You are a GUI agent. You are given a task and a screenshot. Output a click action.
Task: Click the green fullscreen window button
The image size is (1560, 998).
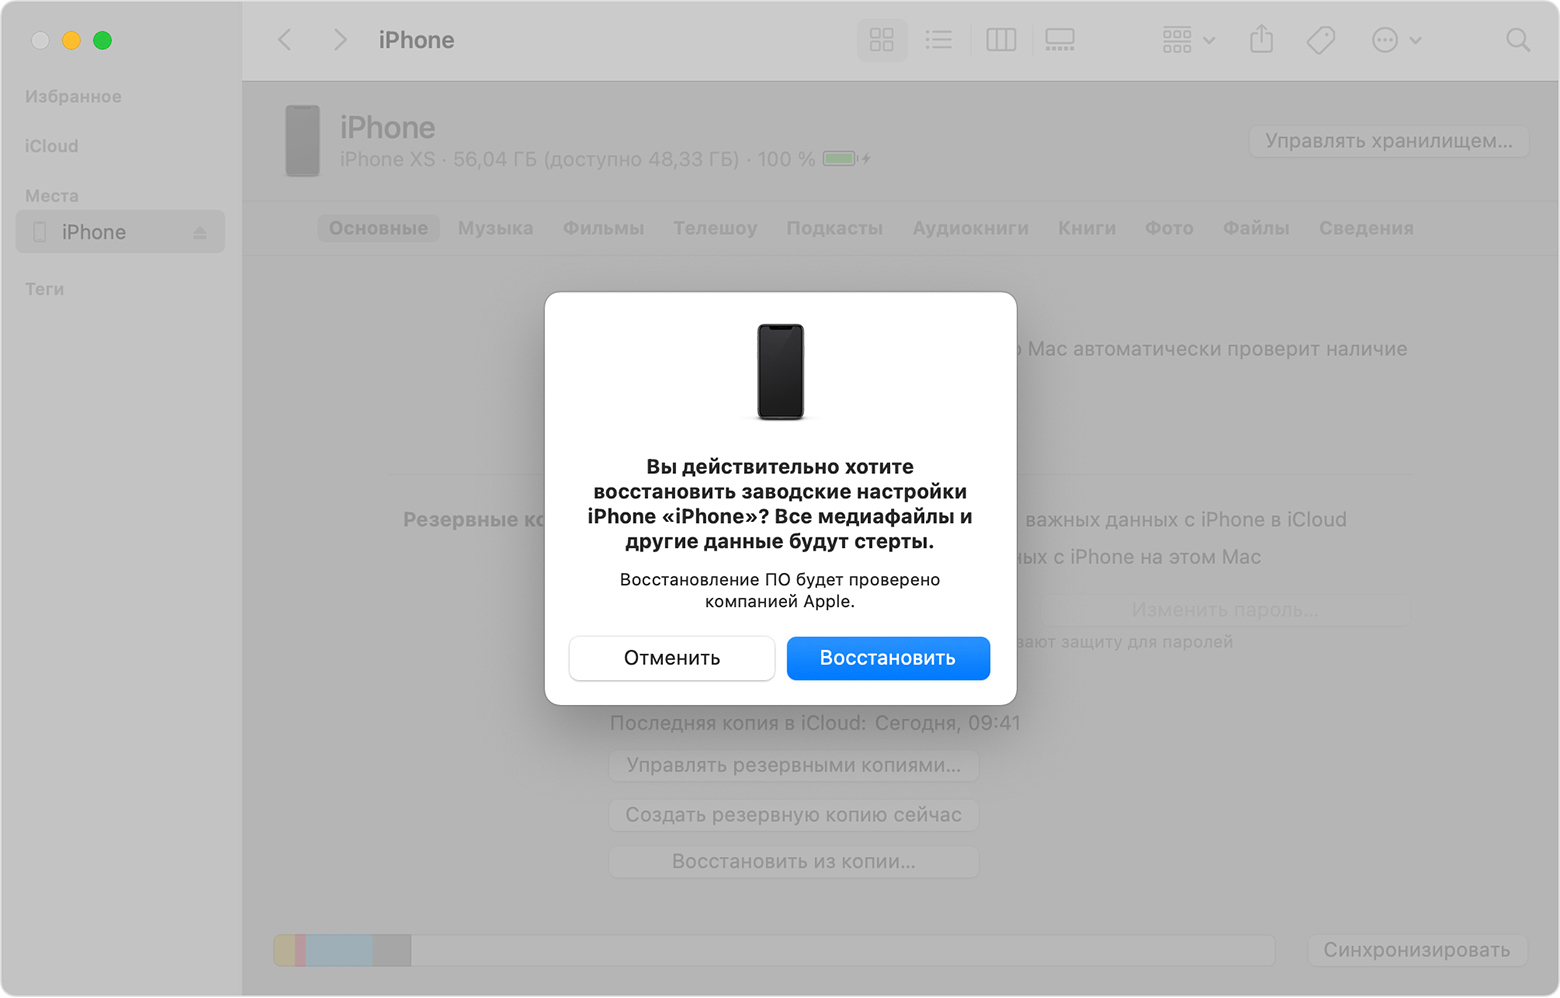pos(102,40)
